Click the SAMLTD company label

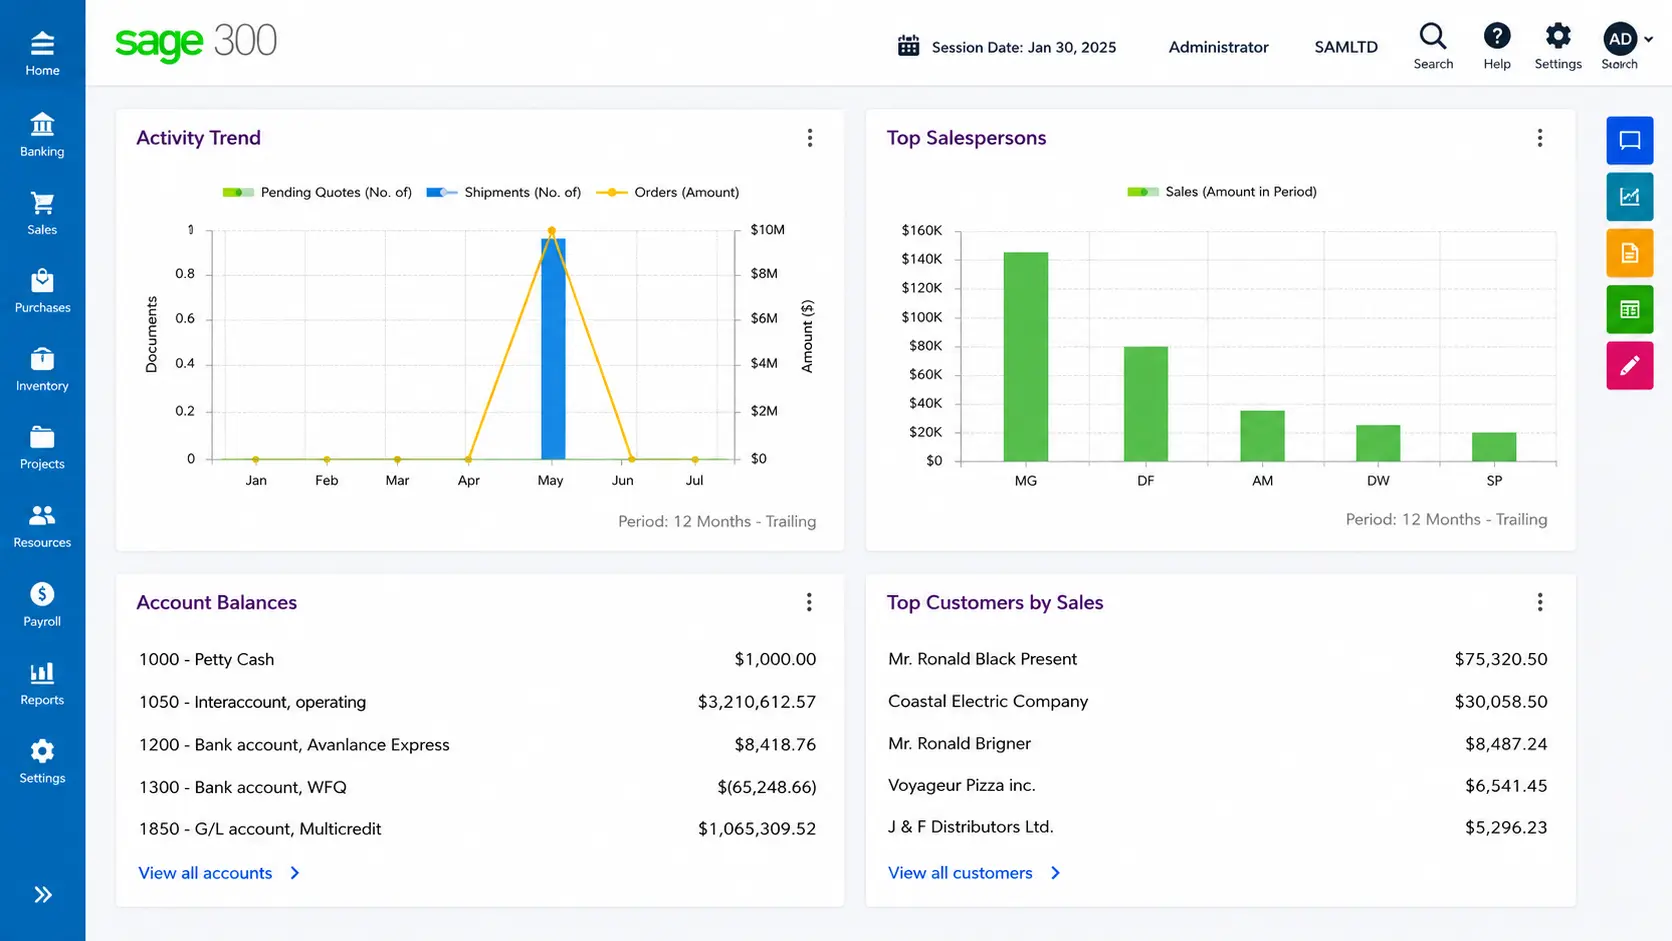click(x=1346, y=47)
